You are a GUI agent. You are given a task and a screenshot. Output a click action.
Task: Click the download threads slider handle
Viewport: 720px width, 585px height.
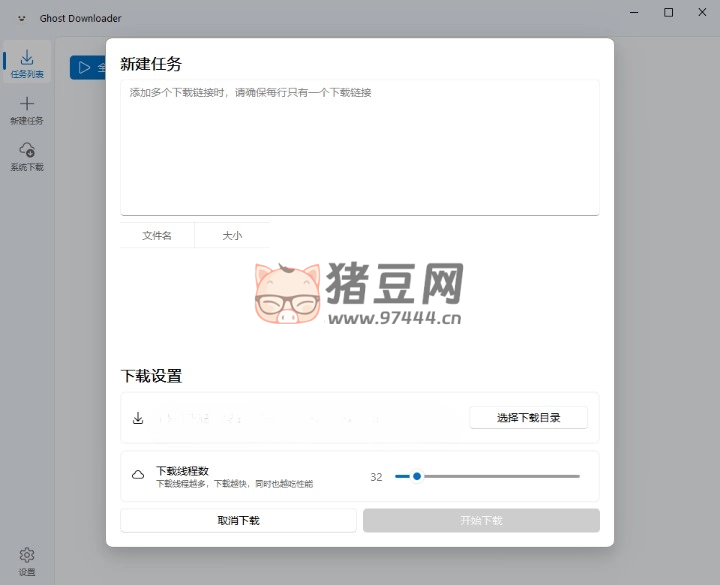pyautogui.click(x=417, y=476)
